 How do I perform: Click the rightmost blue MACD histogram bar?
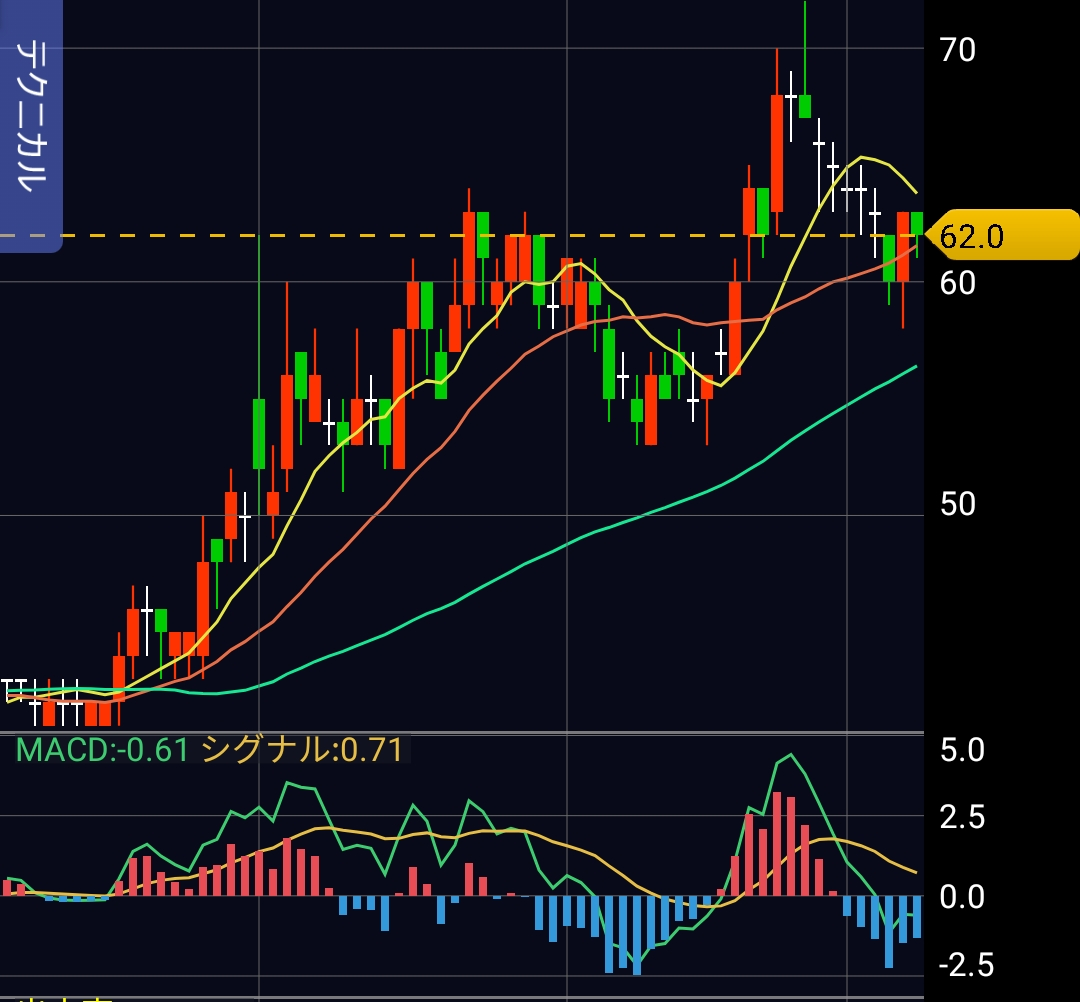(x=916, y=916)
